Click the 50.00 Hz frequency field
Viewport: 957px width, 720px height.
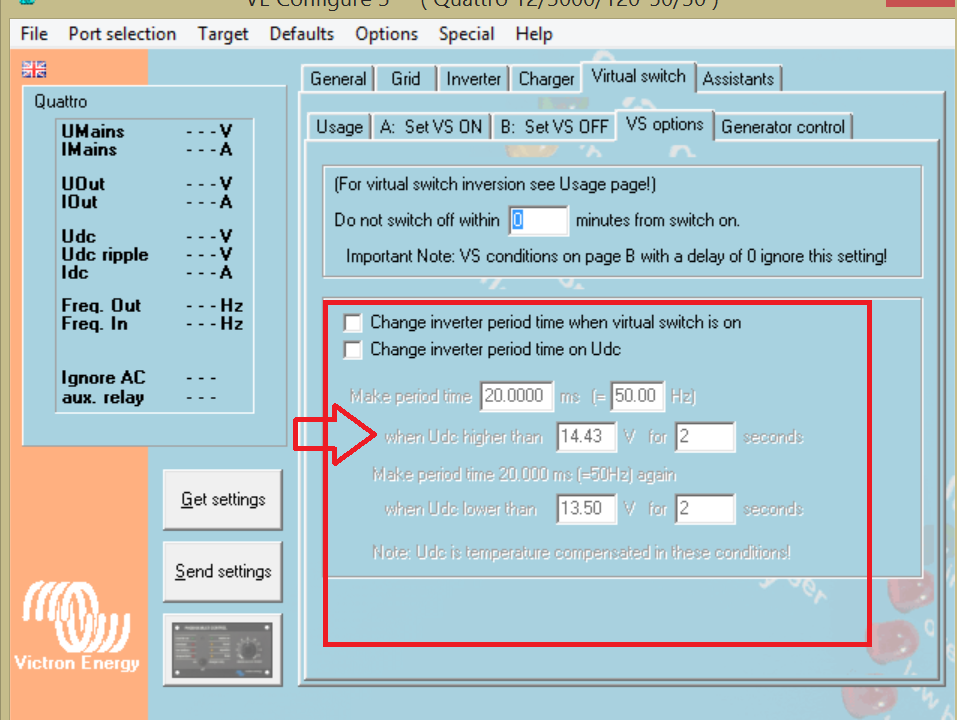638,396
